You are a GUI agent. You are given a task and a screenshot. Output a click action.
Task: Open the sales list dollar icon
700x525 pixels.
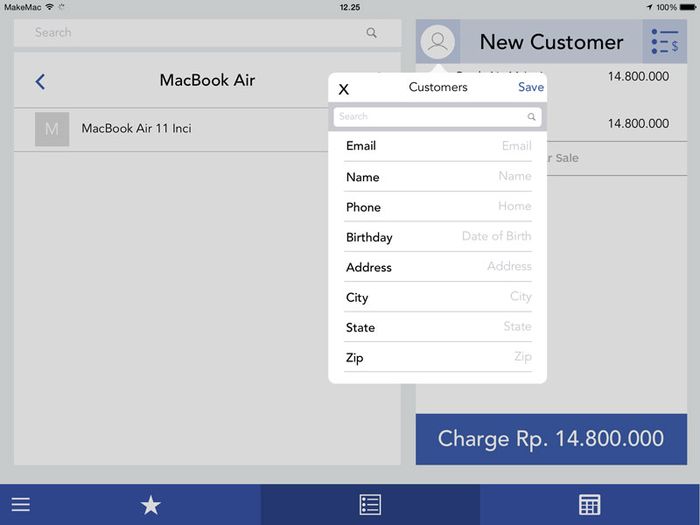(x=664, y=42)
